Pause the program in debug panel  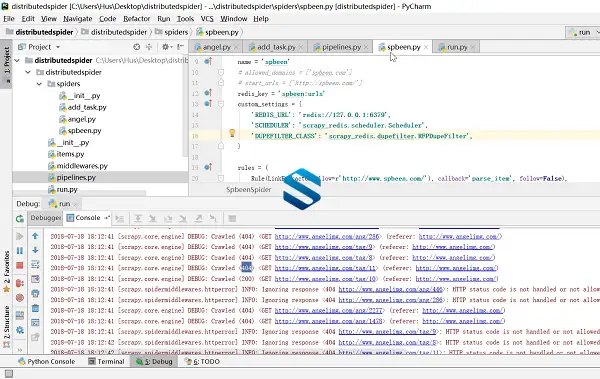tap(20, 251)
